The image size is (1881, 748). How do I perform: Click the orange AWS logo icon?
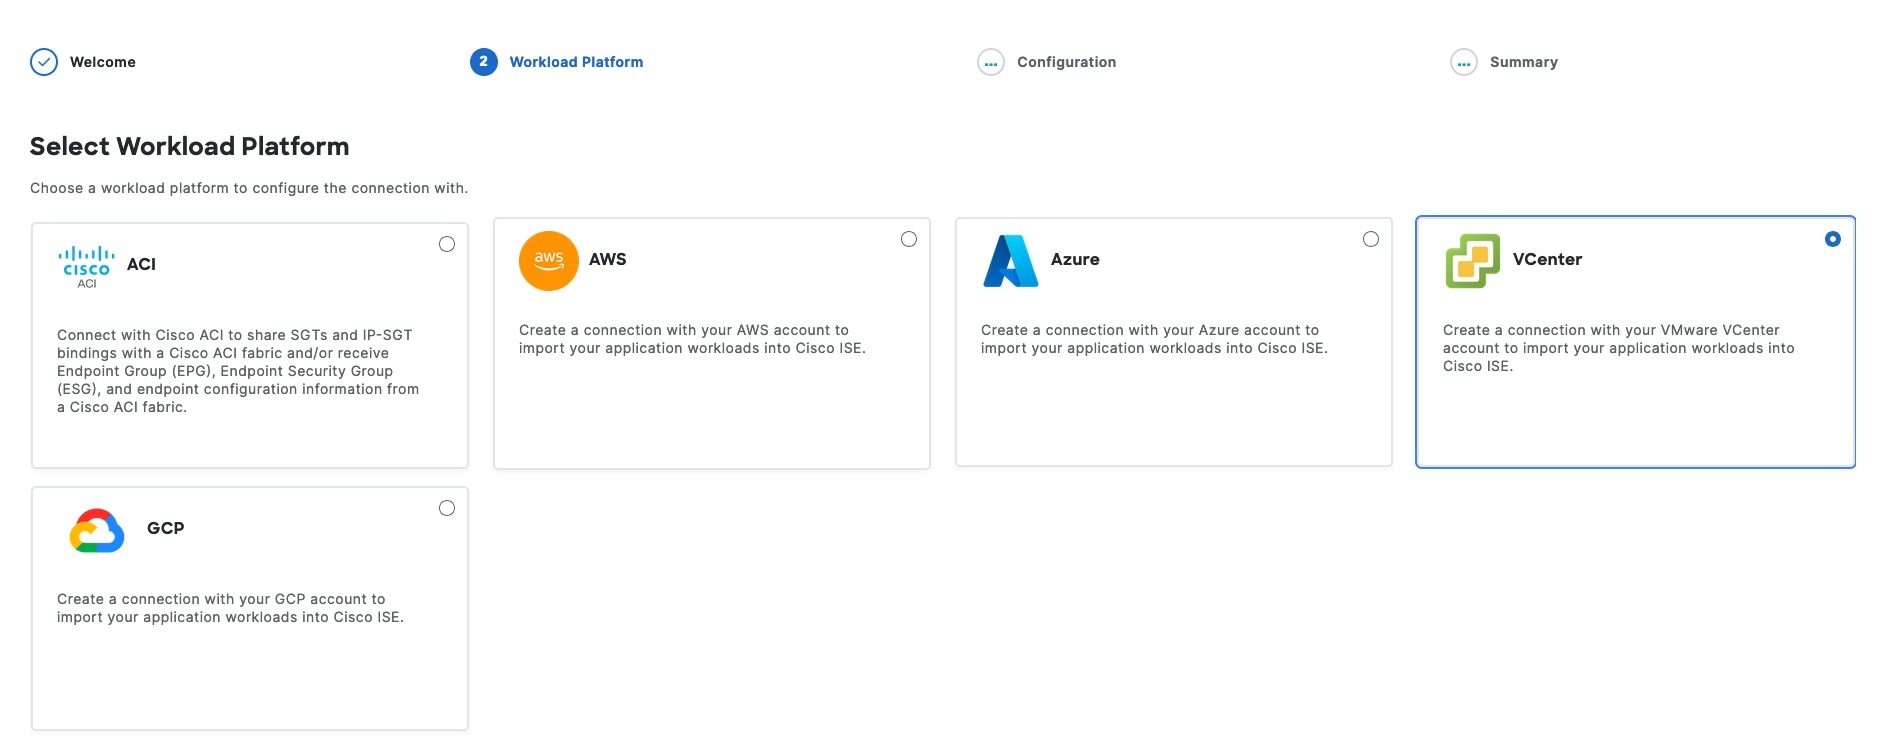tap(548, 261)
